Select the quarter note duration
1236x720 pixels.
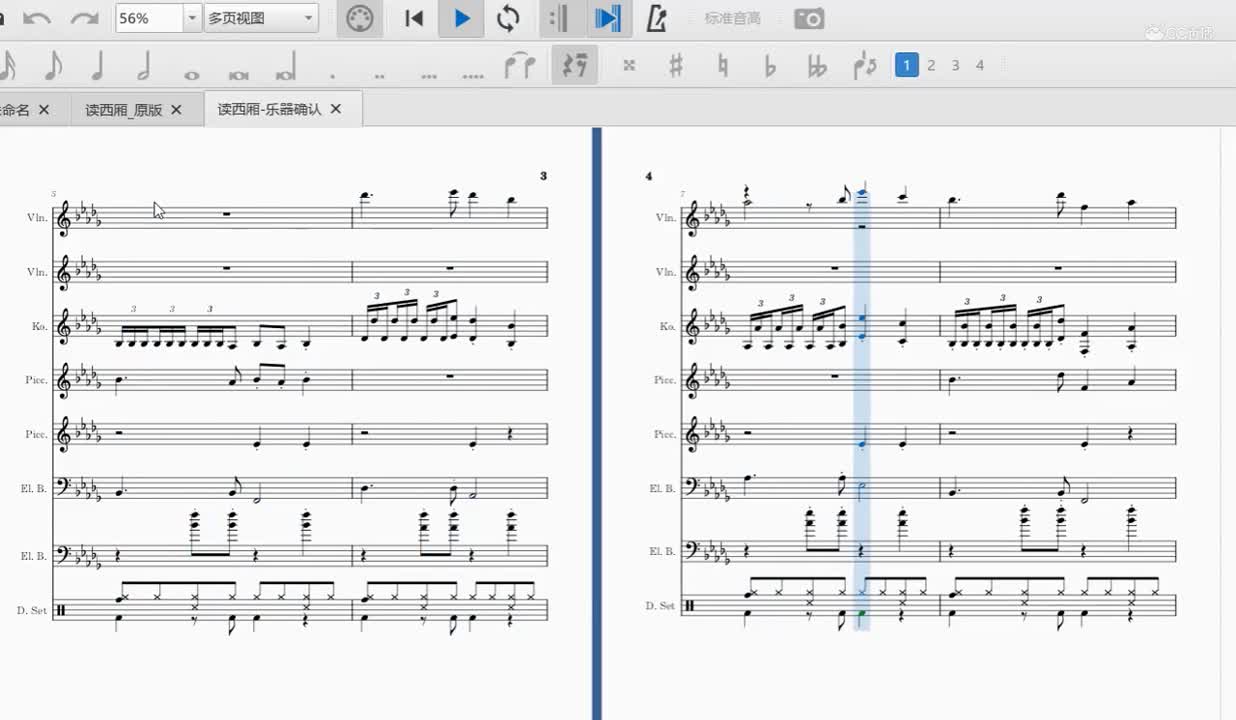[x=98, y=66]
